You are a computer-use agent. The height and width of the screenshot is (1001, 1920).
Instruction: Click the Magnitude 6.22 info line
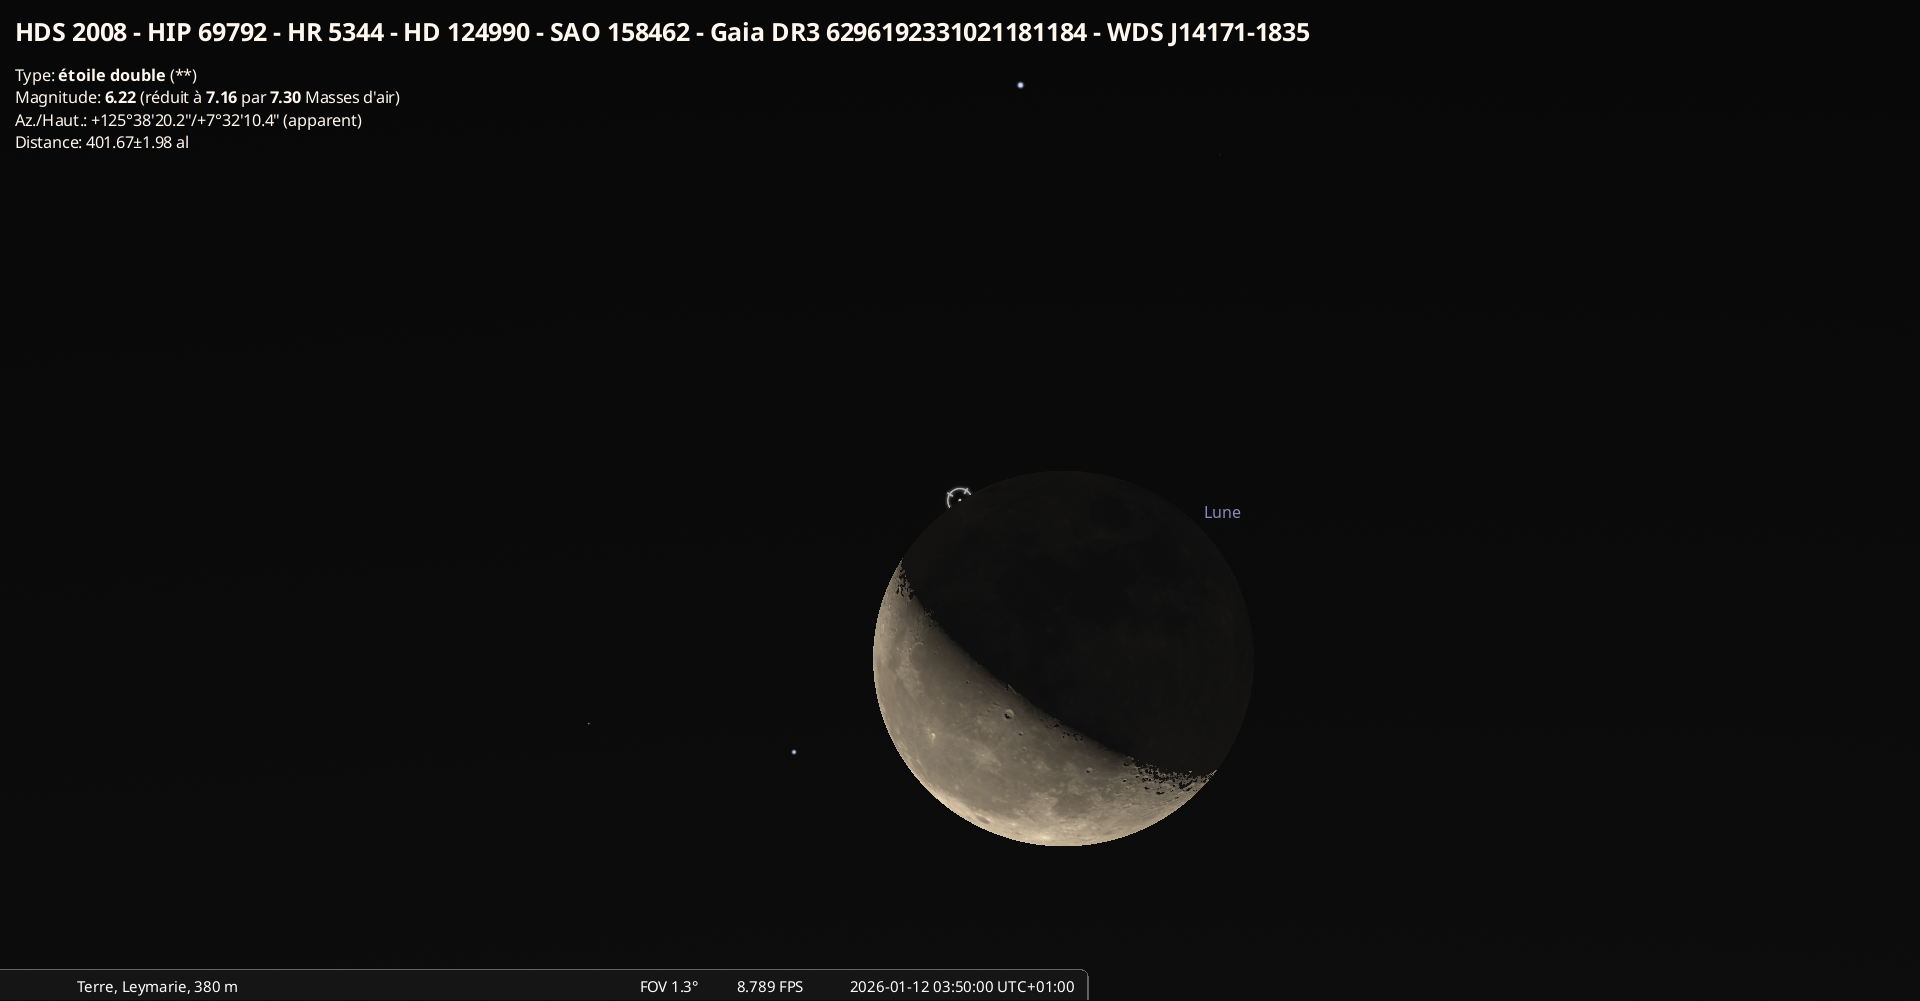pos(207,97)
